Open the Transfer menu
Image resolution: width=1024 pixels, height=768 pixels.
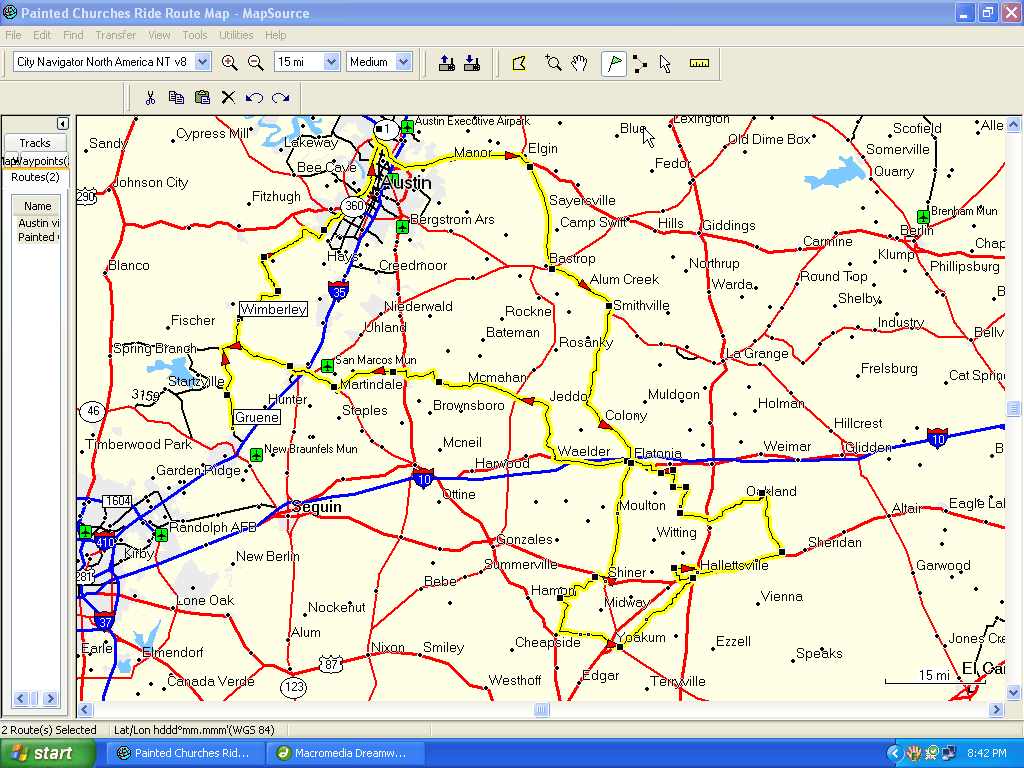coord(116,35)
